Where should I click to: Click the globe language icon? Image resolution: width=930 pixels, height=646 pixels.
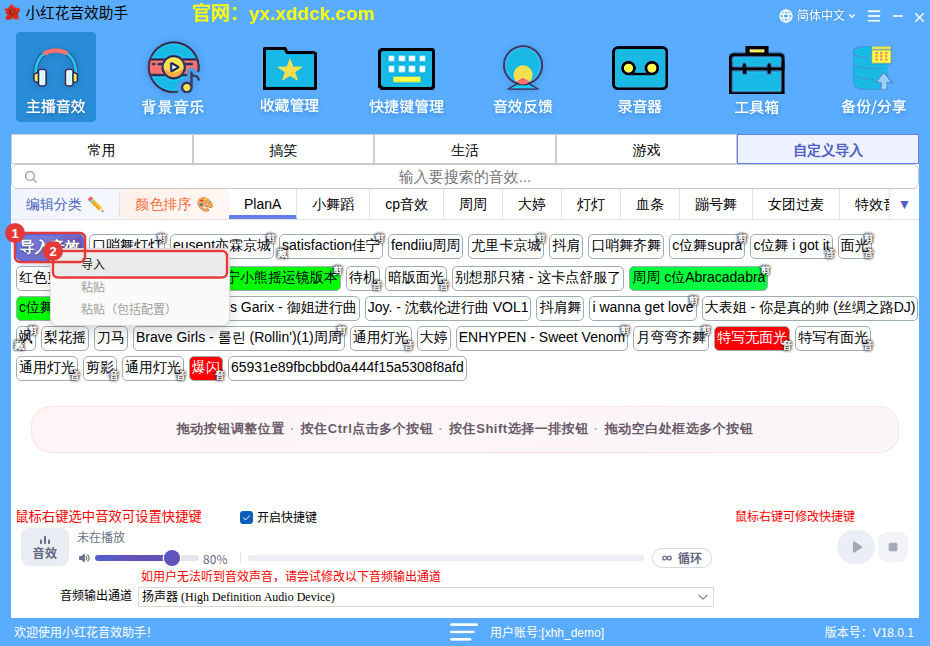pos(786,16)
